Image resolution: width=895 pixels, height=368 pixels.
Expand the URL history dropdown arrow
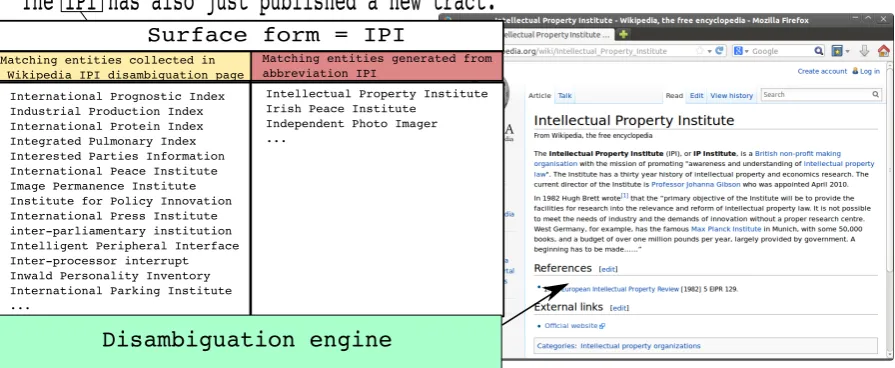point(709,51)
